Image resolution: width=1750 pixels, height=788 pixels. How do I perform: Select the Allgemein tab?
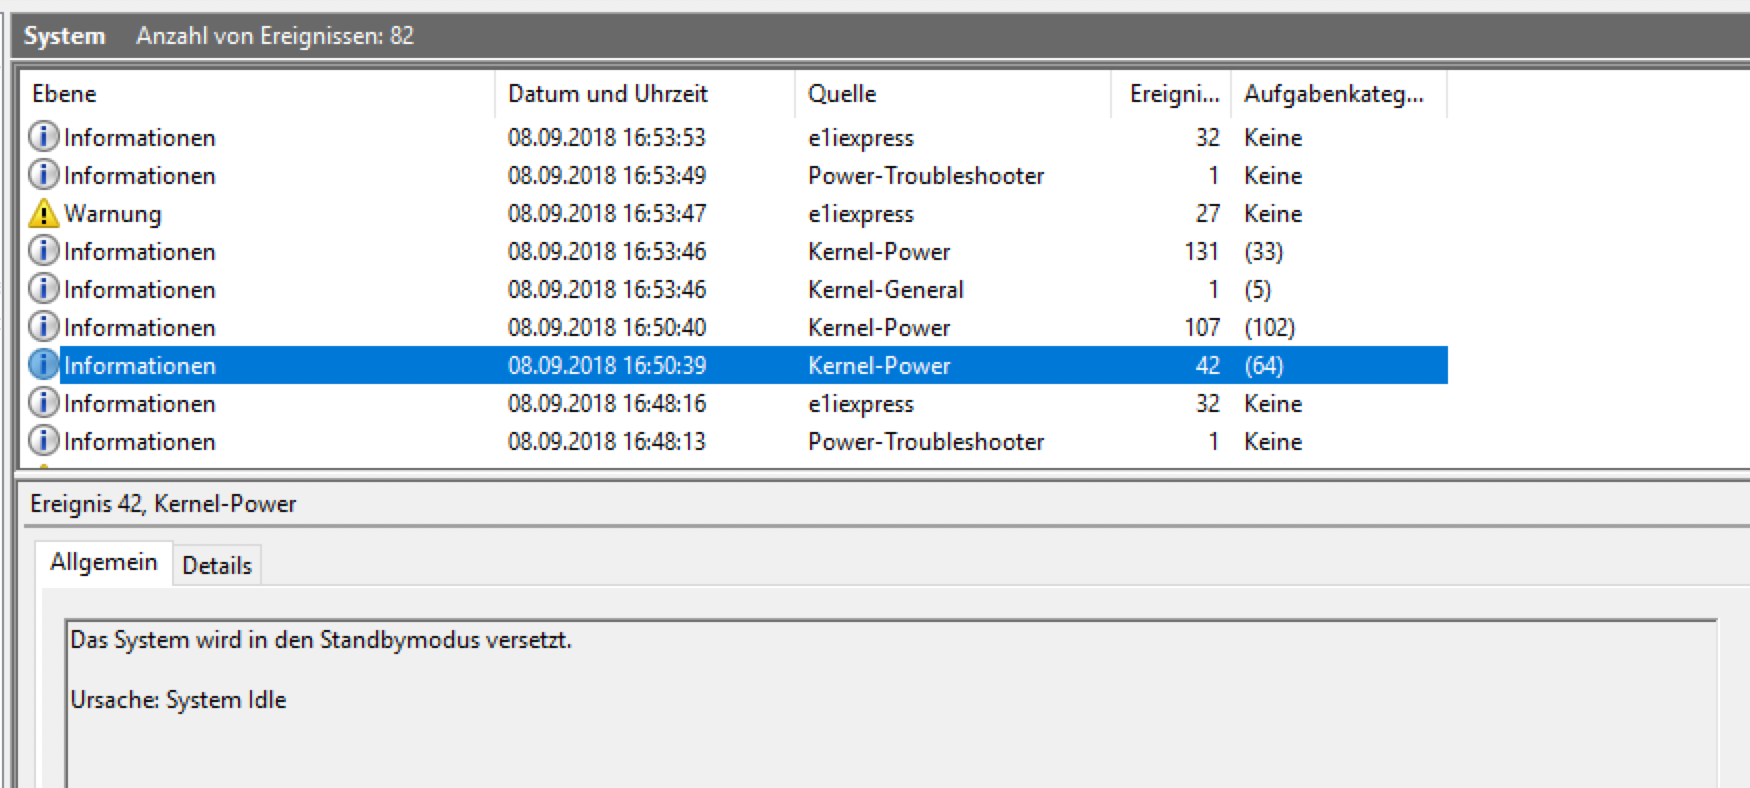104,562
